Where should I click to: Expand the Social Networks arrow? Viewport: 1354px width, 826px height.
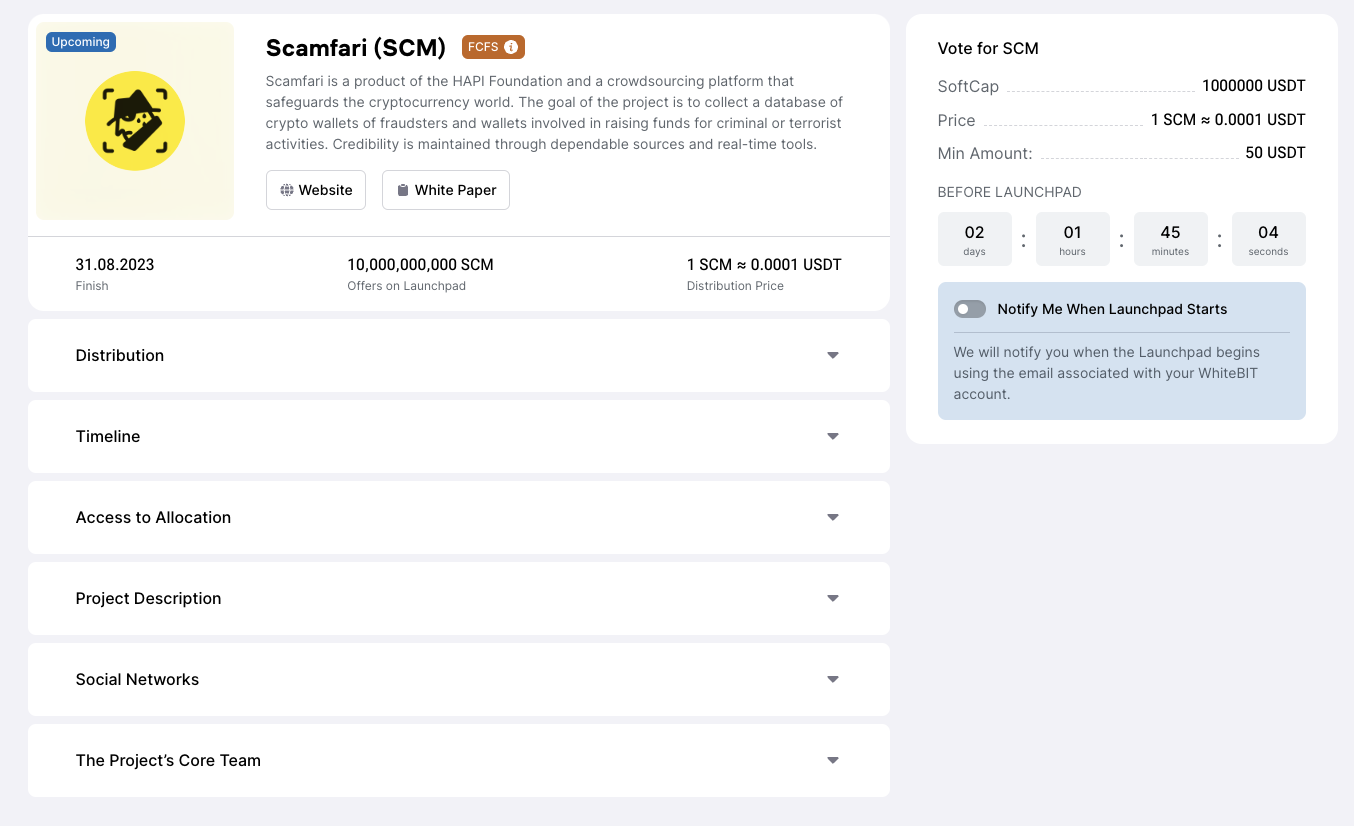[833, 679]
